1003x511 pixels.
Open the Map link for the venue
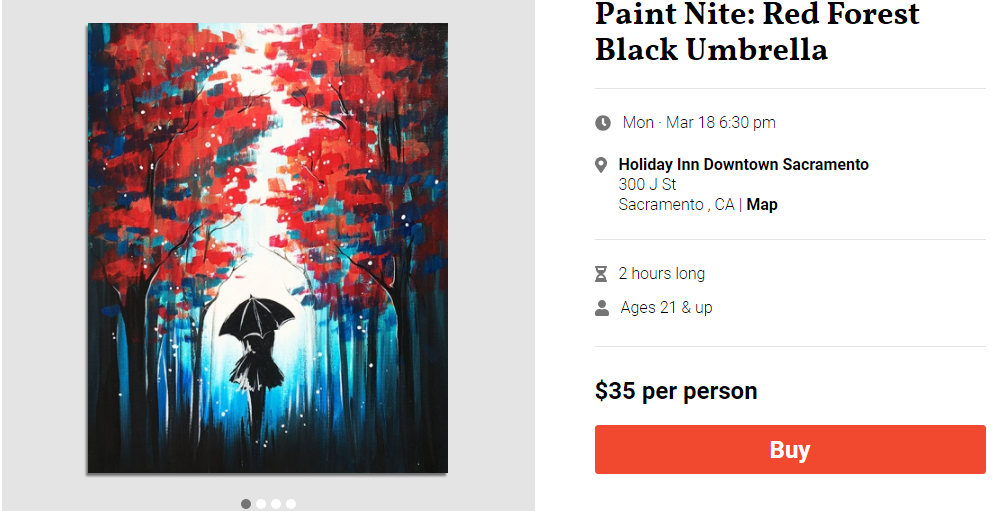coord(762,204)
